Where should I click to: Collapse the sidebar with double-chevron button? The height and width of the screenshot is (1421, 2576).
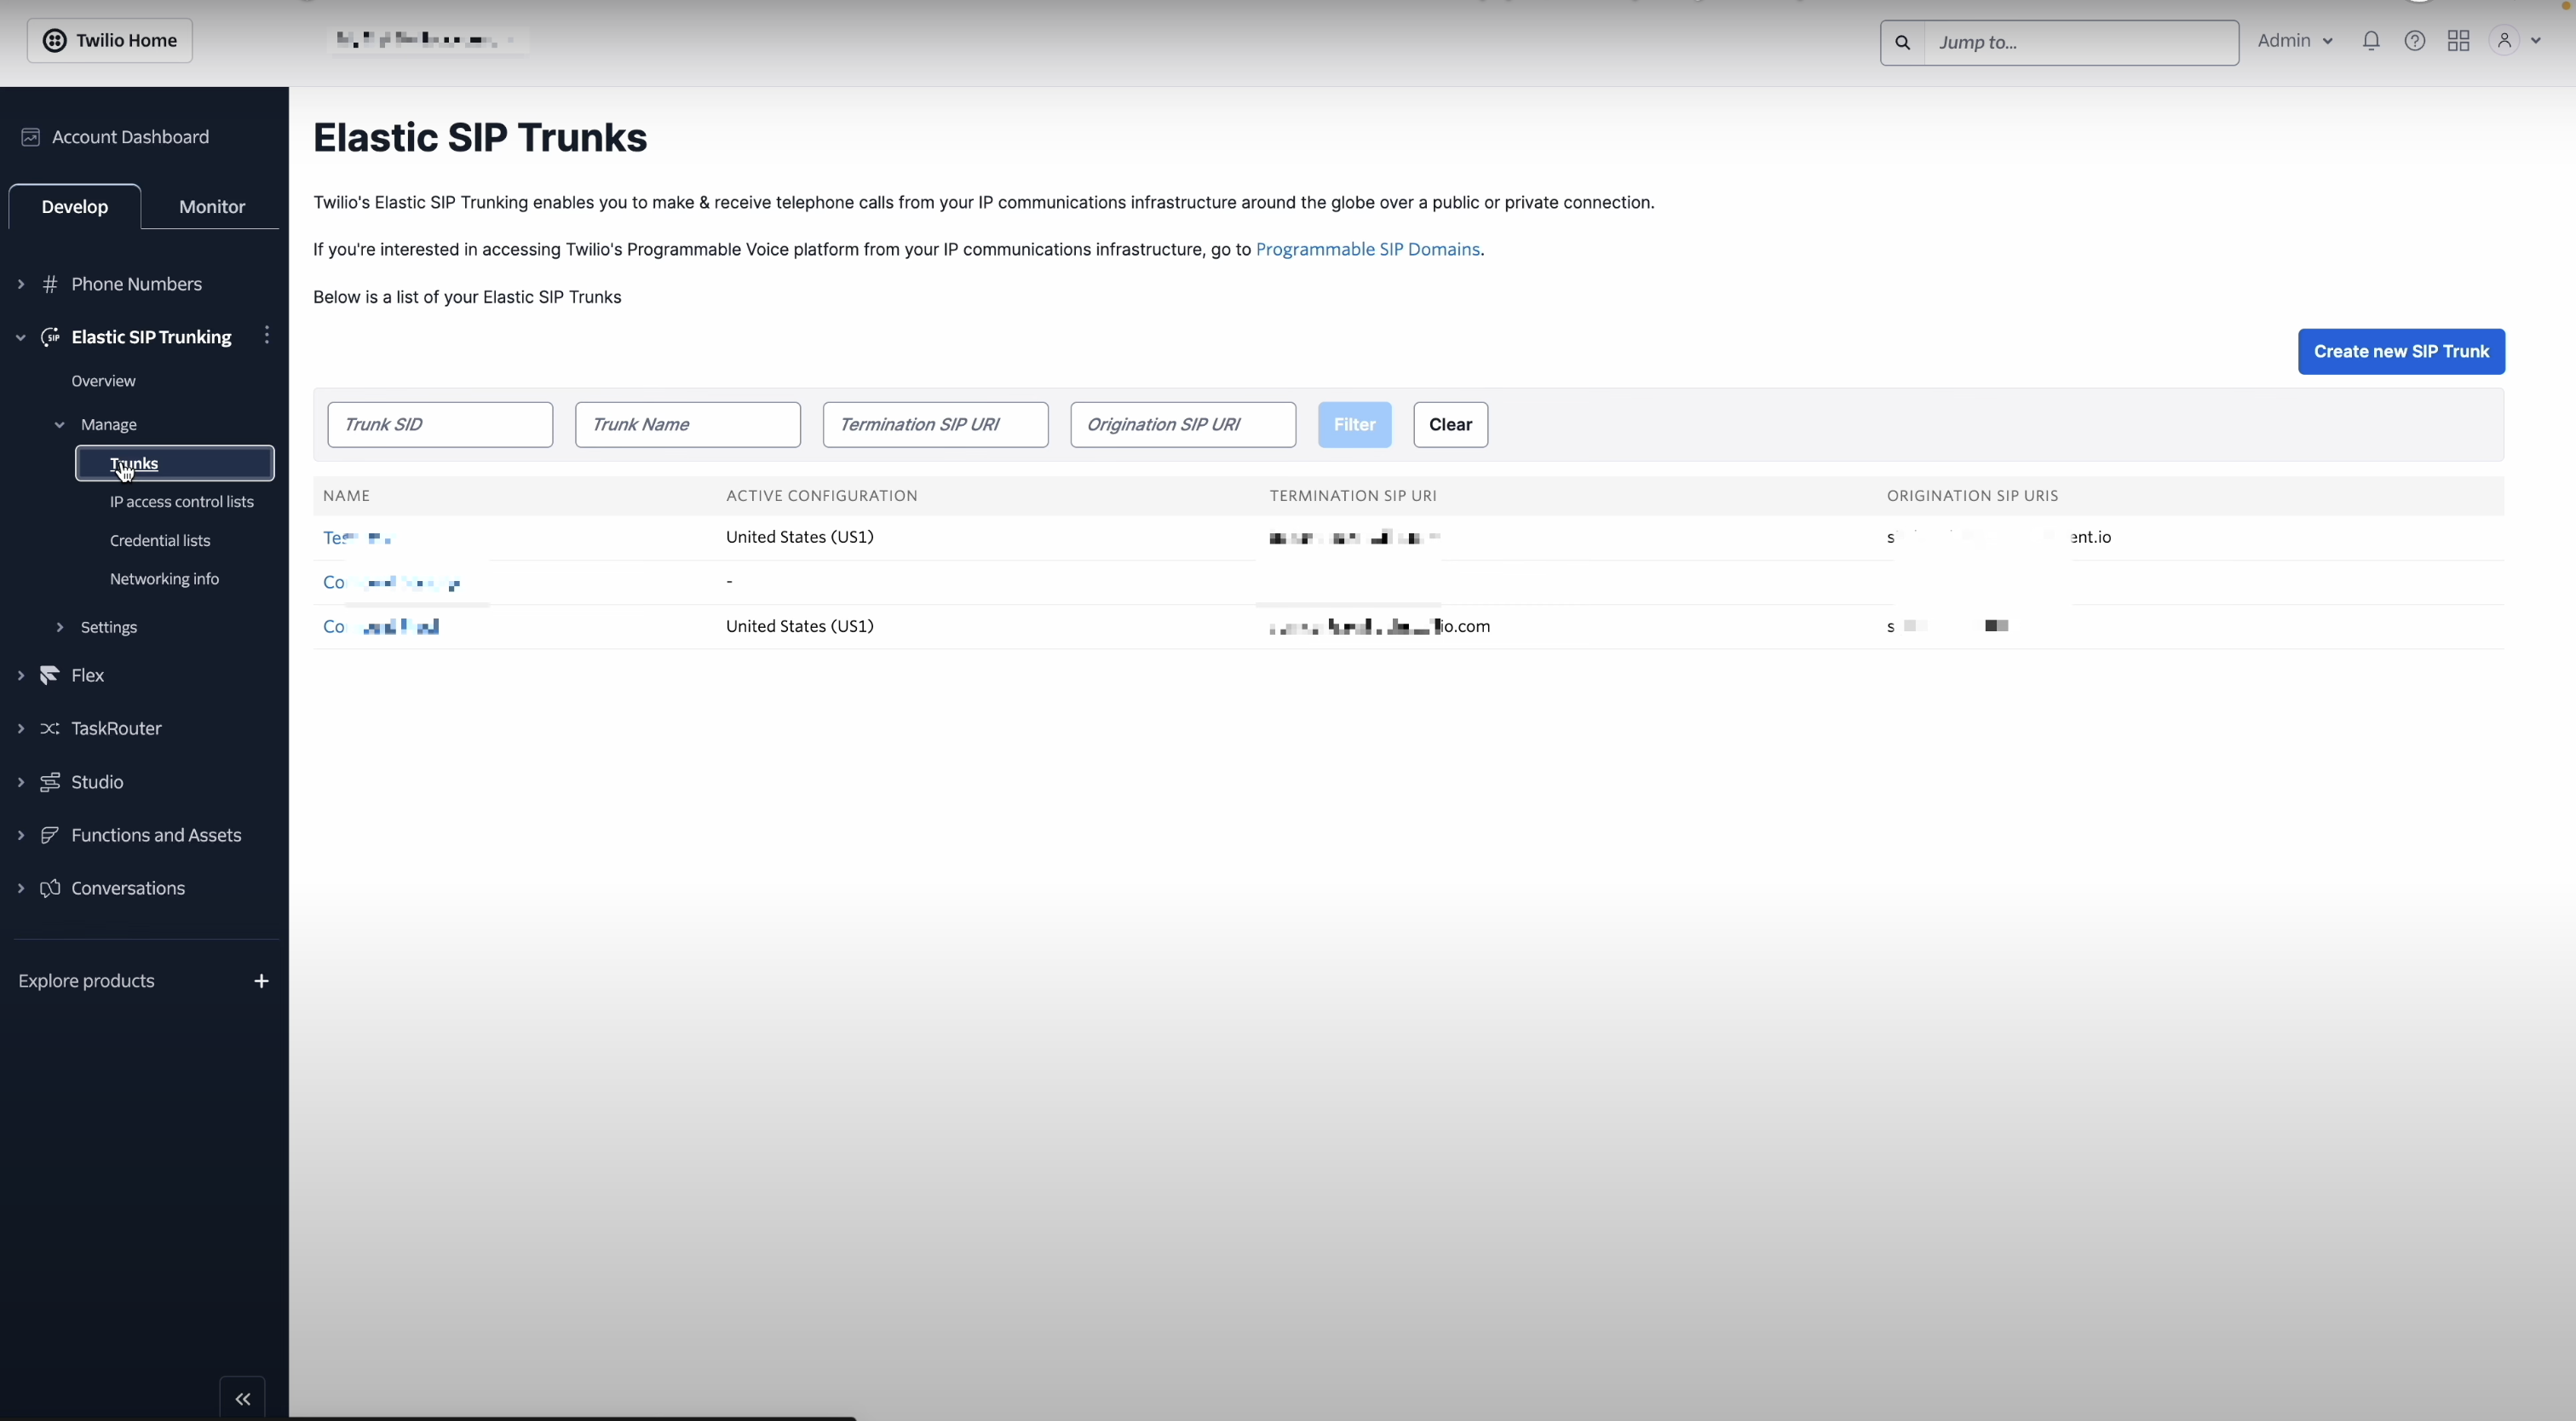(242, 1399)
